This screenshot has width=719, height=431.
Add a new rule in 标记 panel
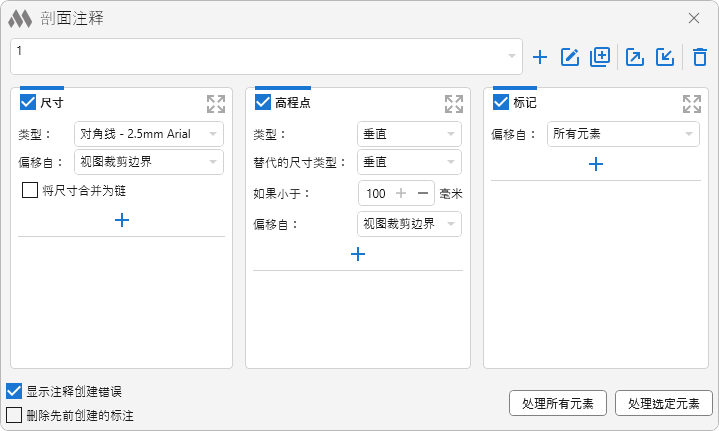click(596, 164)
